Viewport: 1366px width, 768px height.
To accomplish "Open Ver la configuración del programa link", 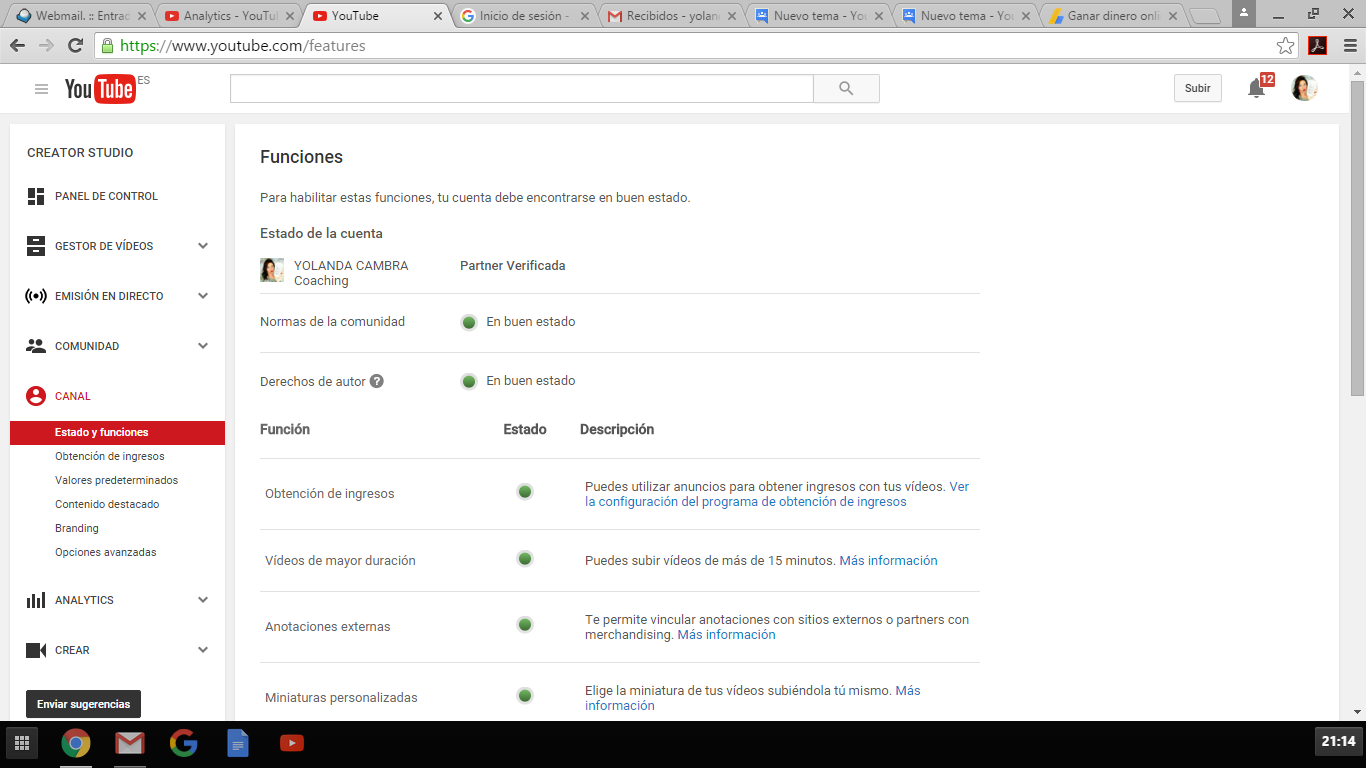I will pos(777,494).
